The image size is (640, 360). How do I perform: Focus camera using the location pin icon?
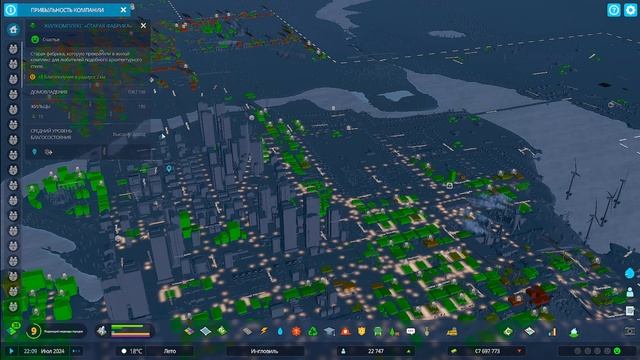coord(35,152)
